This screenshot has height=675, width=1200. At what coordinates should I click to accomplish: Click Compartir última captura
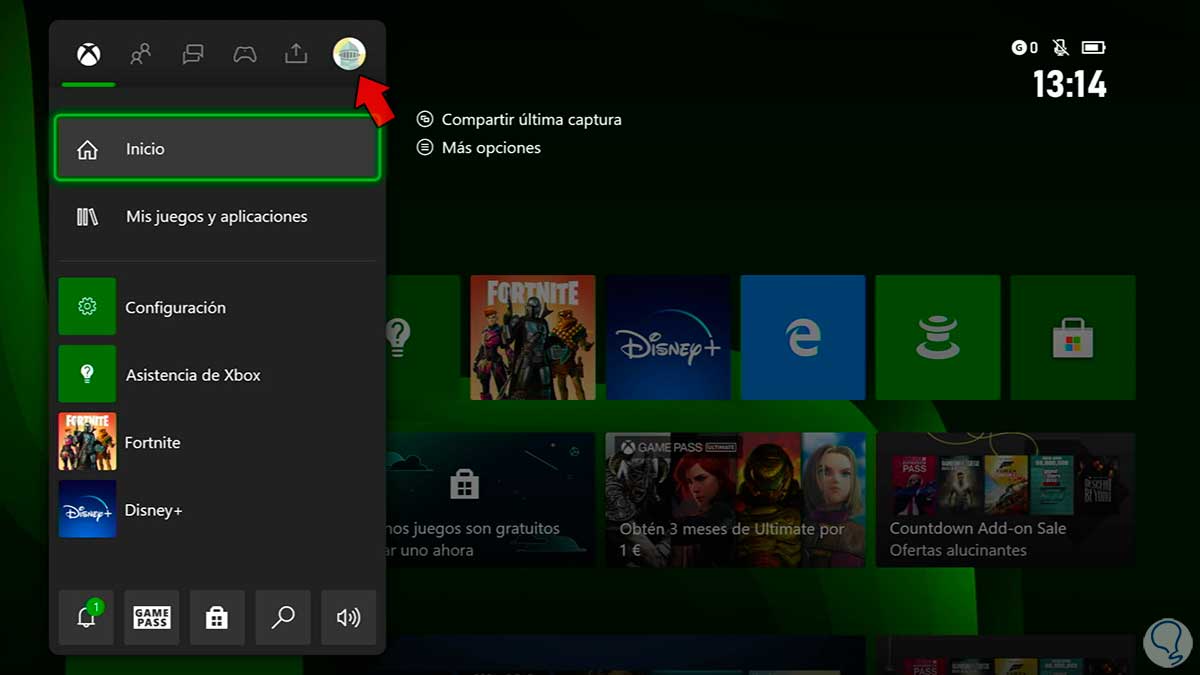[531, 119]
